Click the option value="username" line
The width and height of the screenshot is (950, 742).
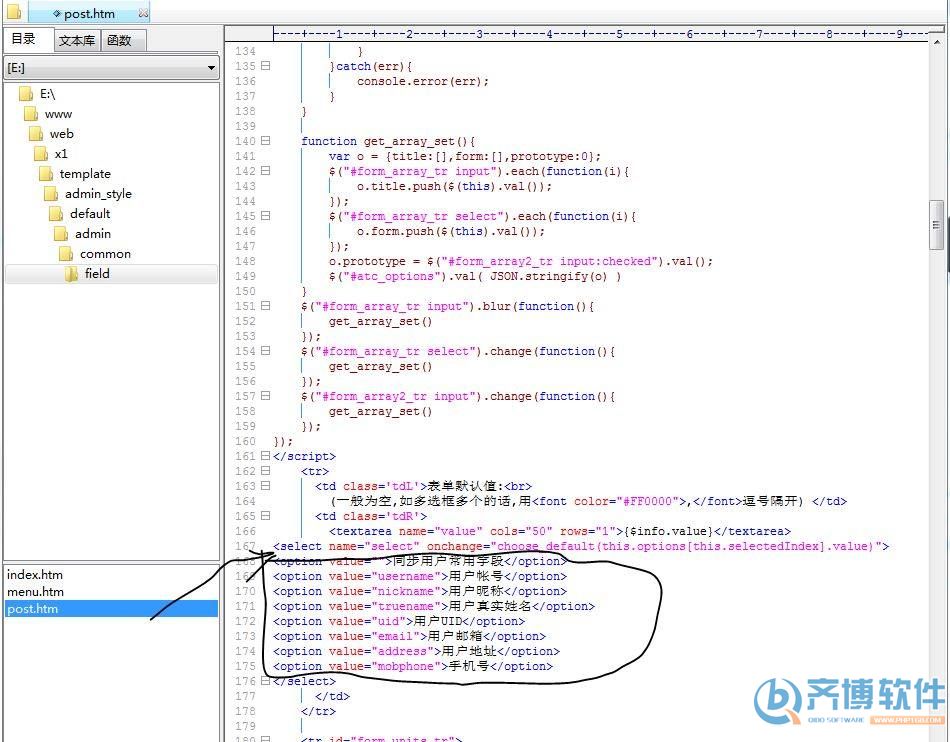click(420, 576)
